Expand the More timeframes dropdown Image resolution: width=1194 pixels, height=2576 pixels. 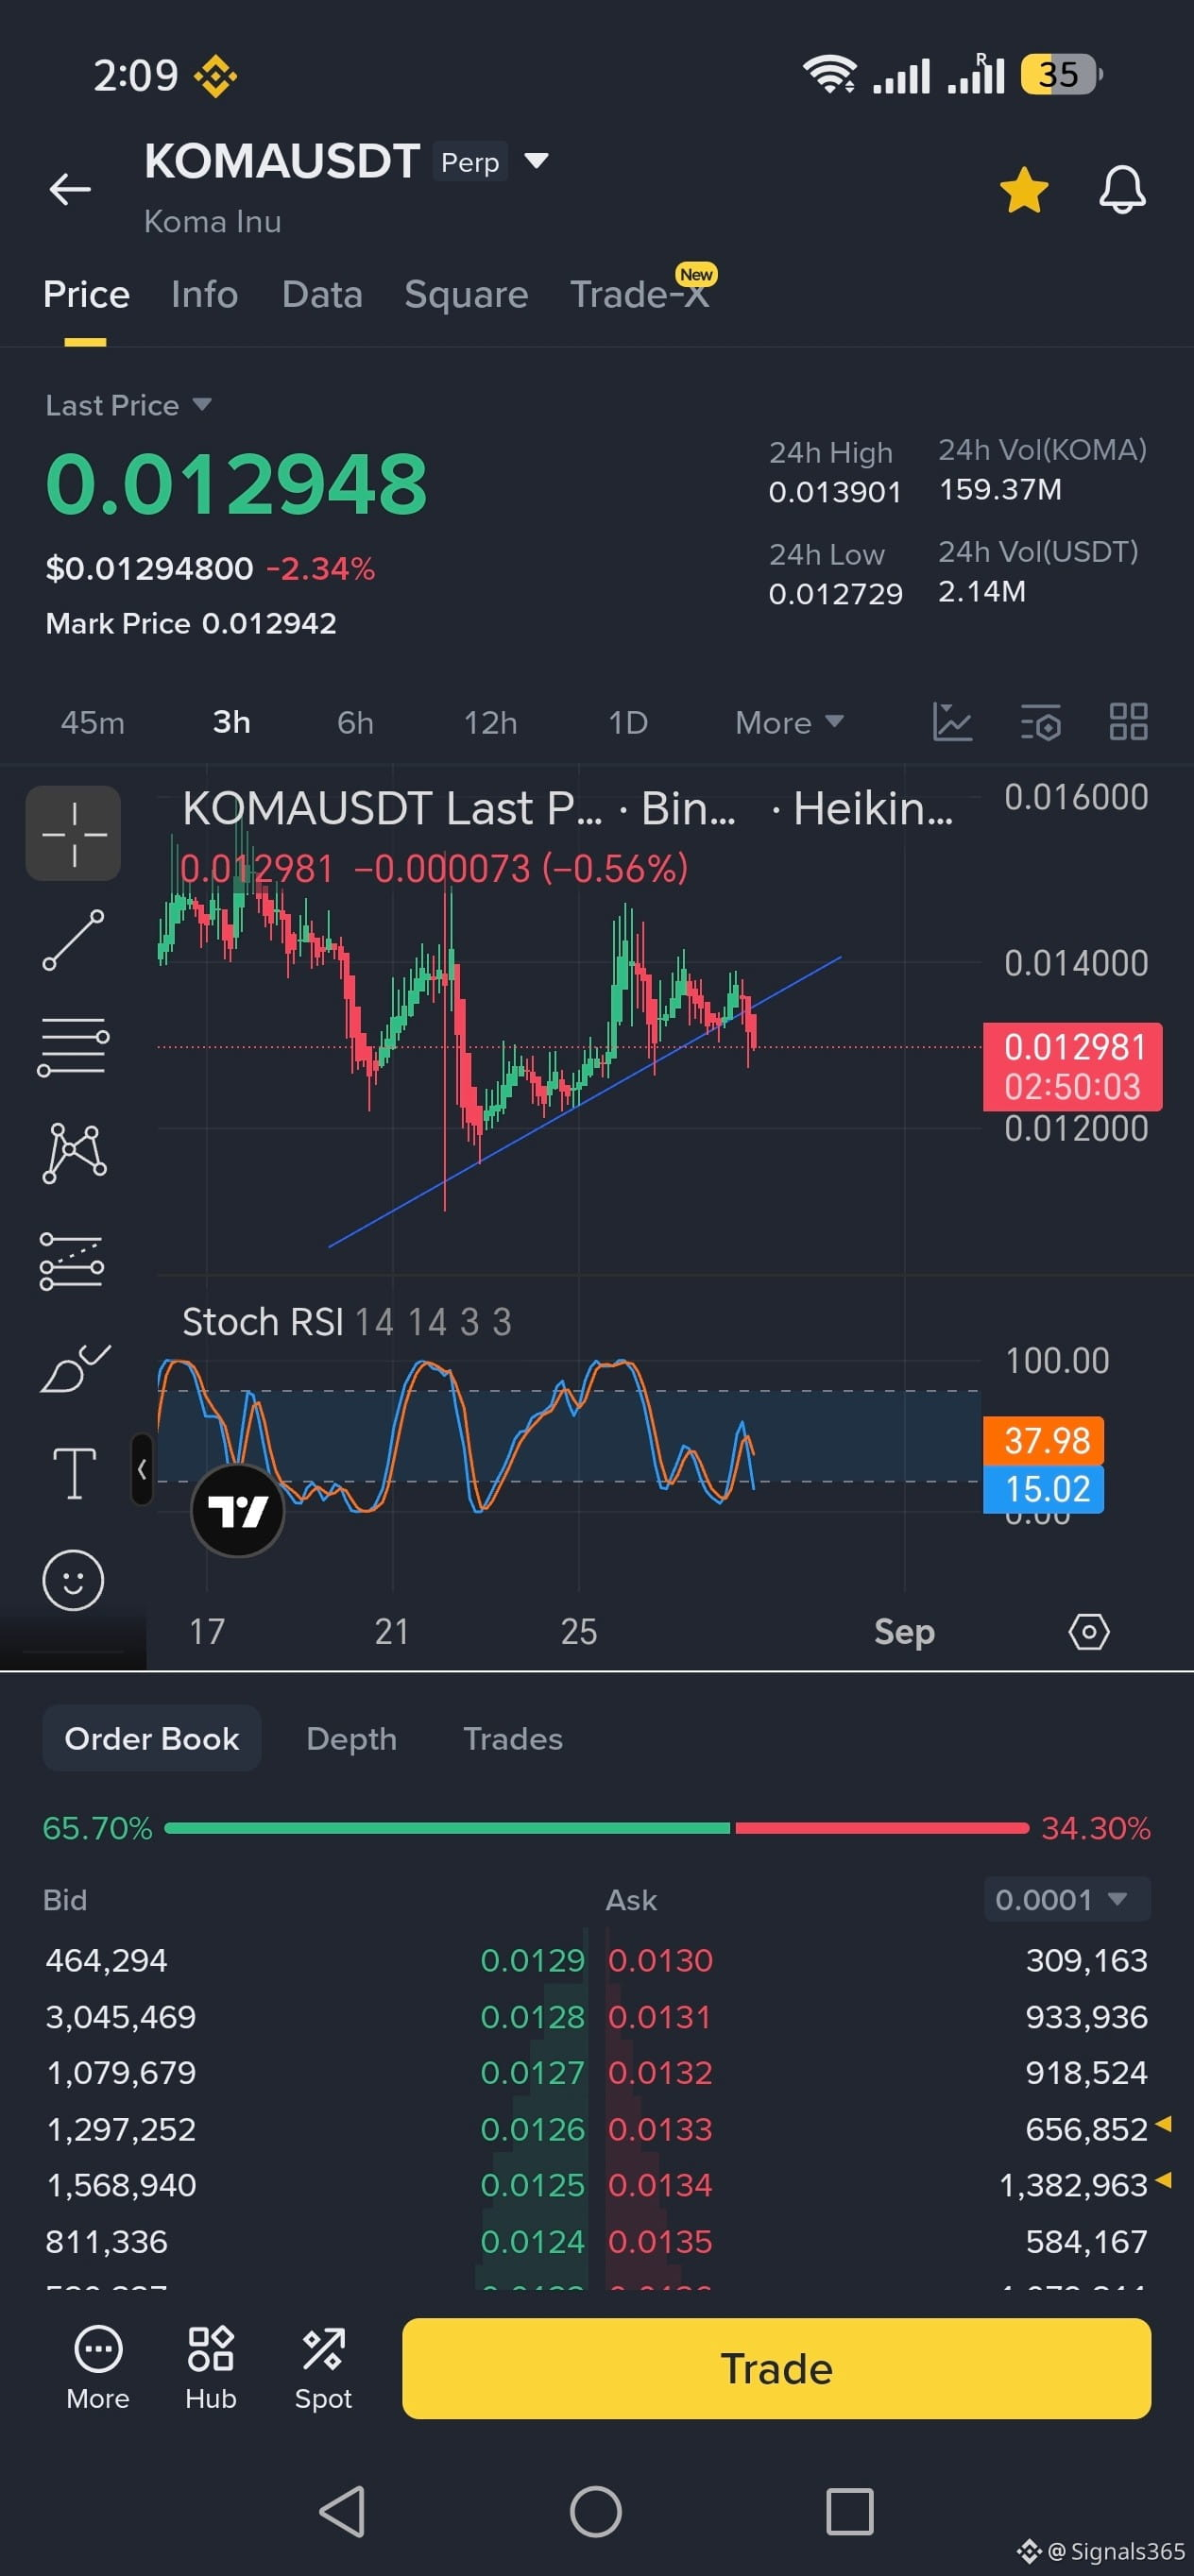point(789,722)
